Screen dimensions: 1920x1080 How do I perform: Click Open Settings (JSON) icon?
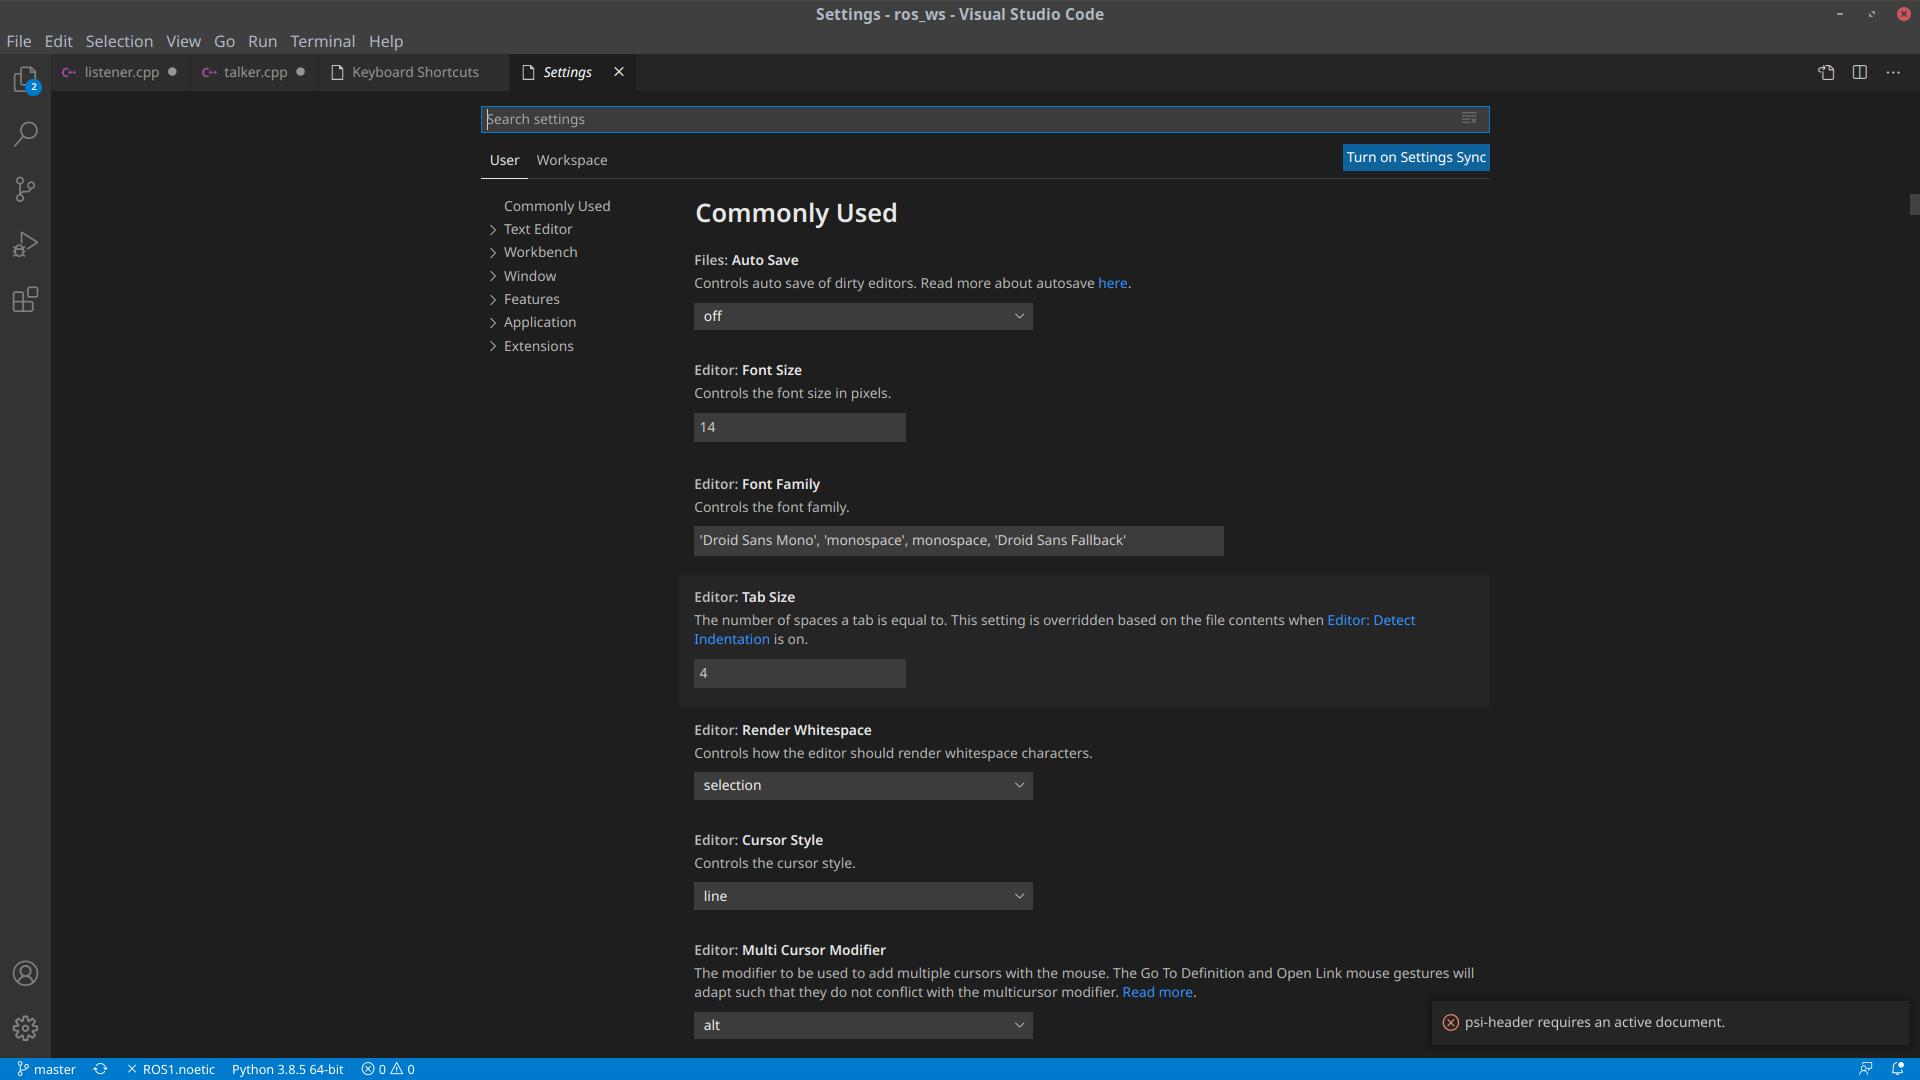tap(1826, 72)
